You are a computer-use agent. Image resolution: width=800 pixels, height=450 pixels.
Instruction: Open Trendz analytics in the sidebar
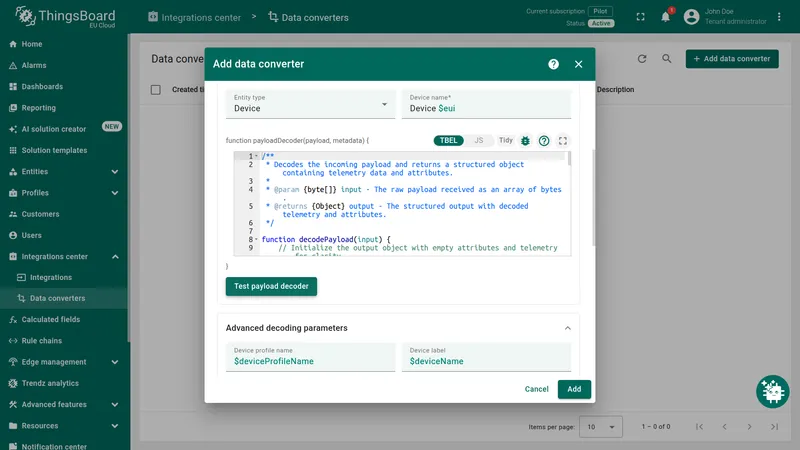[63, 384]
